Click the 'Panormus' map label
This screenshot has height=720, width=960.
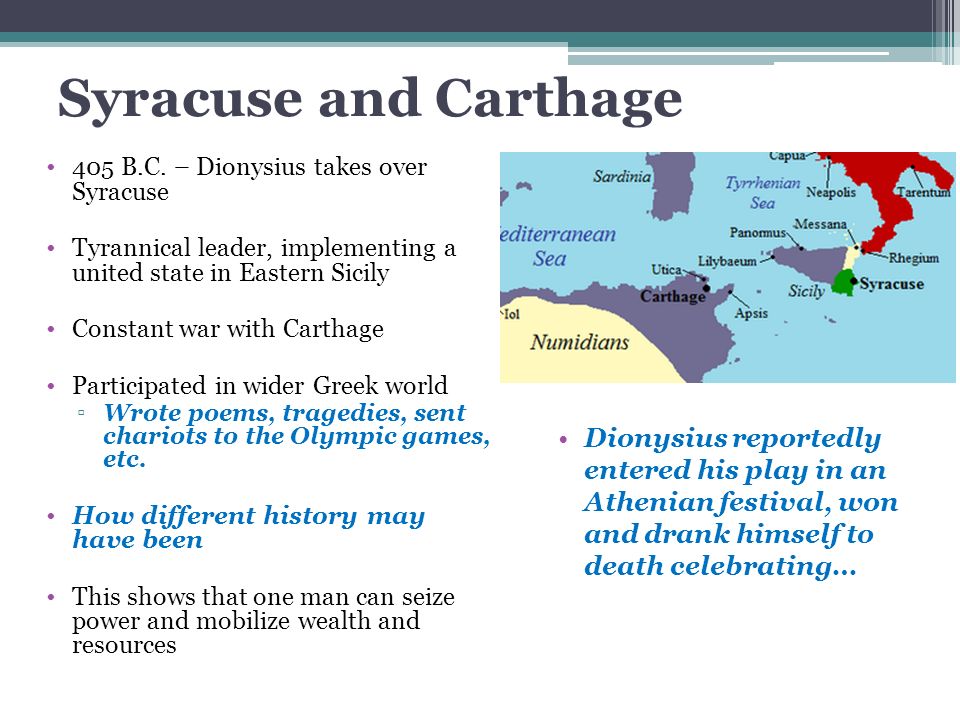click(757, 233)
